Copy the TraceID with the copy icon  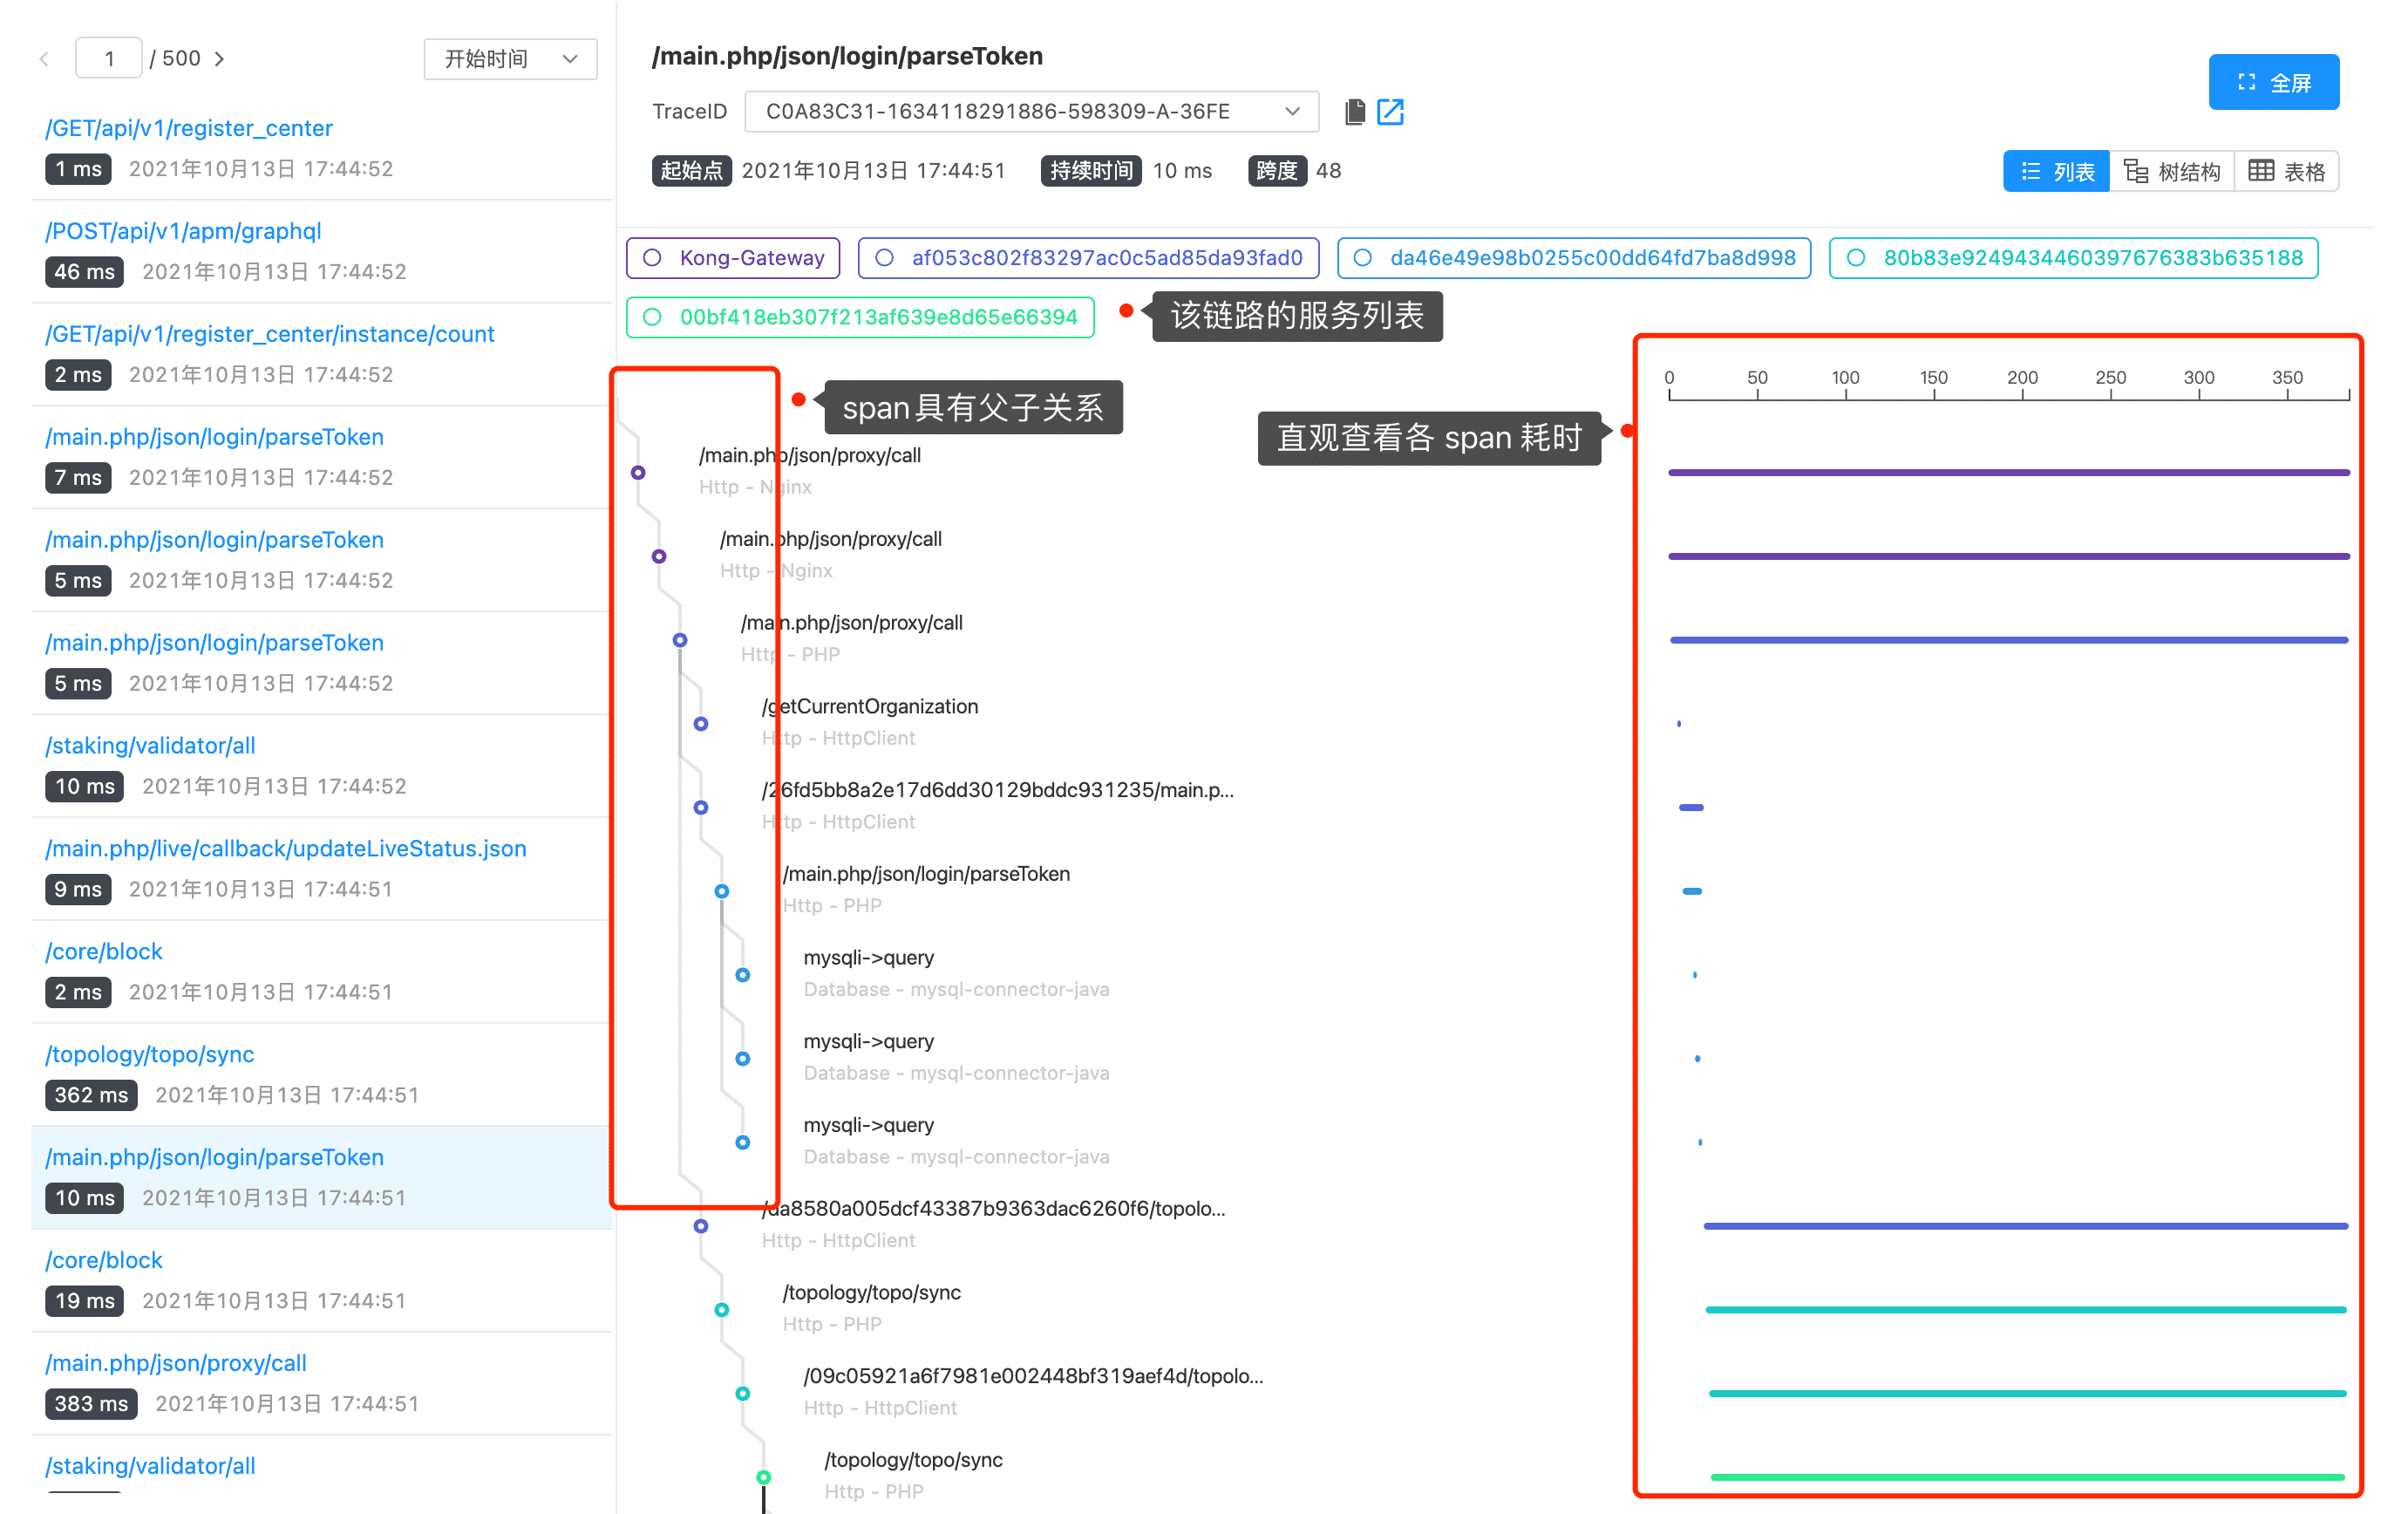1355,112
